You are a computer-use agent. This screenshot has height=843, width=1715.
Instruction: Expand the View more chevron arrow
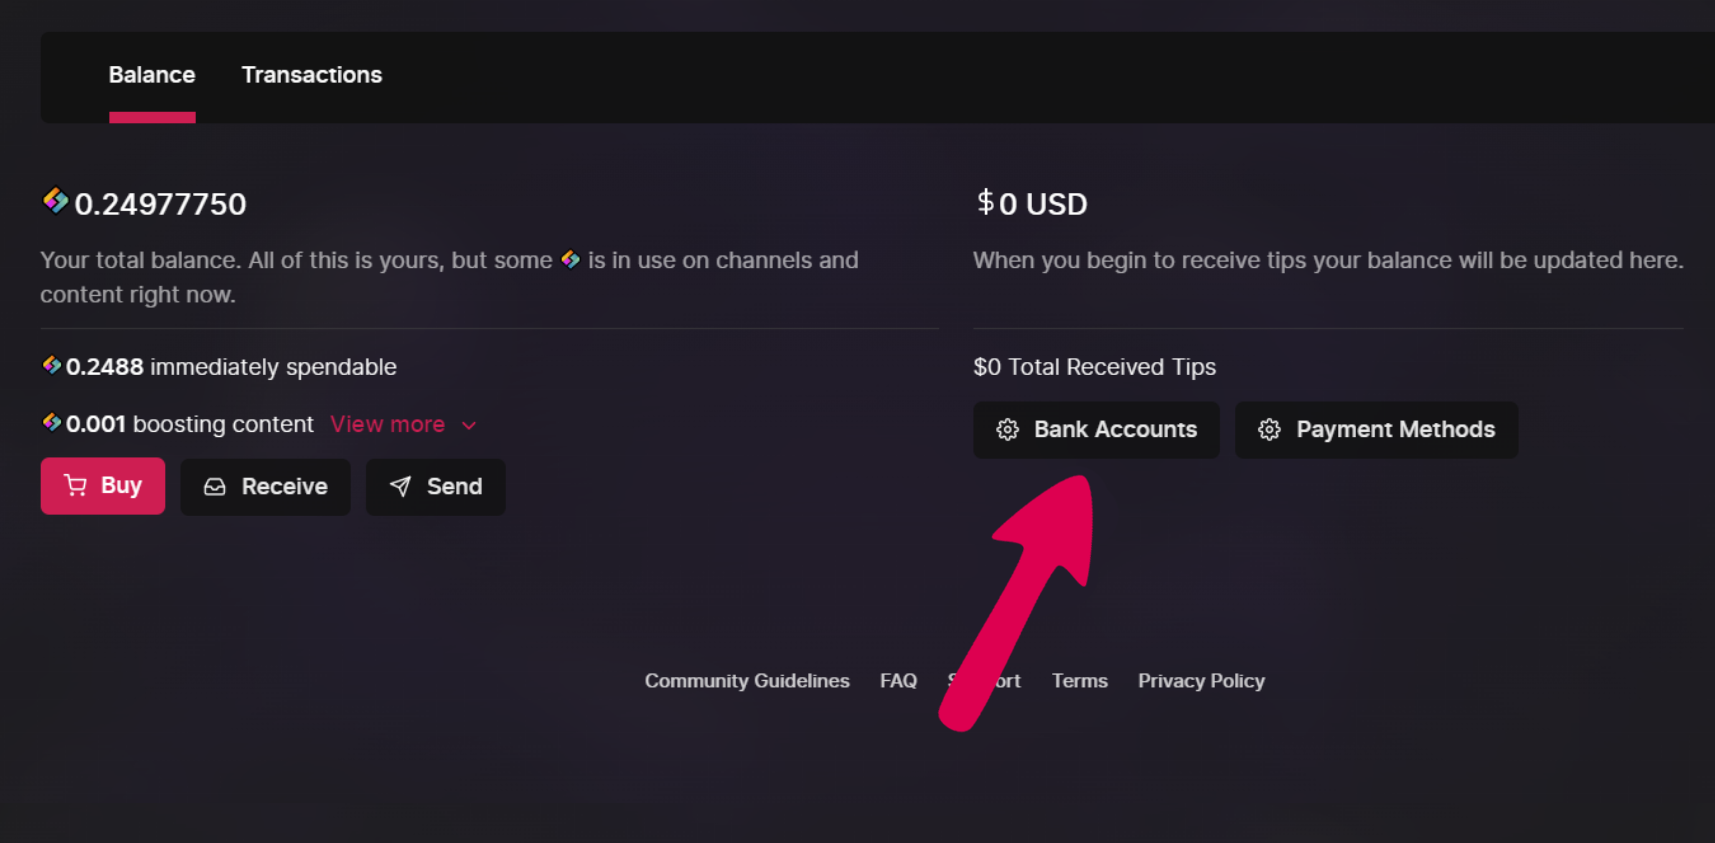(x=469, y=425)
